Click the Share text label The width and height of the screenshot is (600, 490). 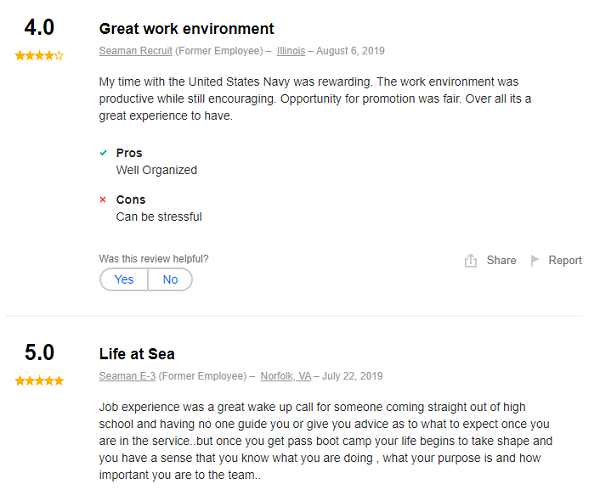(501, 261)
